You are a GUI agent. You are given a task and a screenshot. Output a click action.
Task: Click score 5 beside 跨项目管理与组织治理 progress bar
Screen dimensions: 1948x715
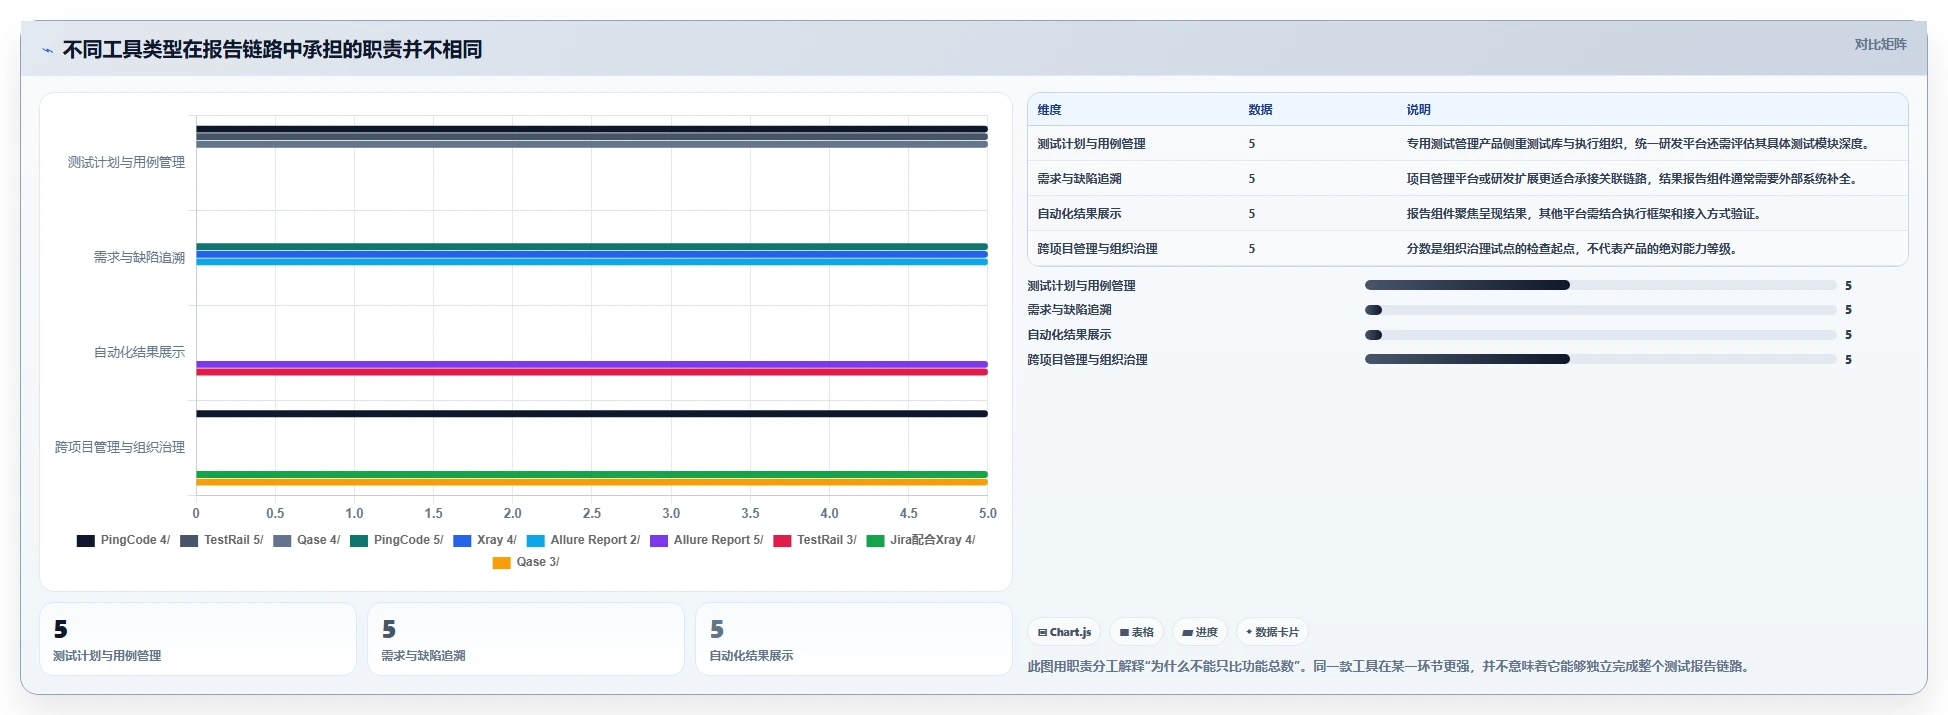[x=1848, y=360]
